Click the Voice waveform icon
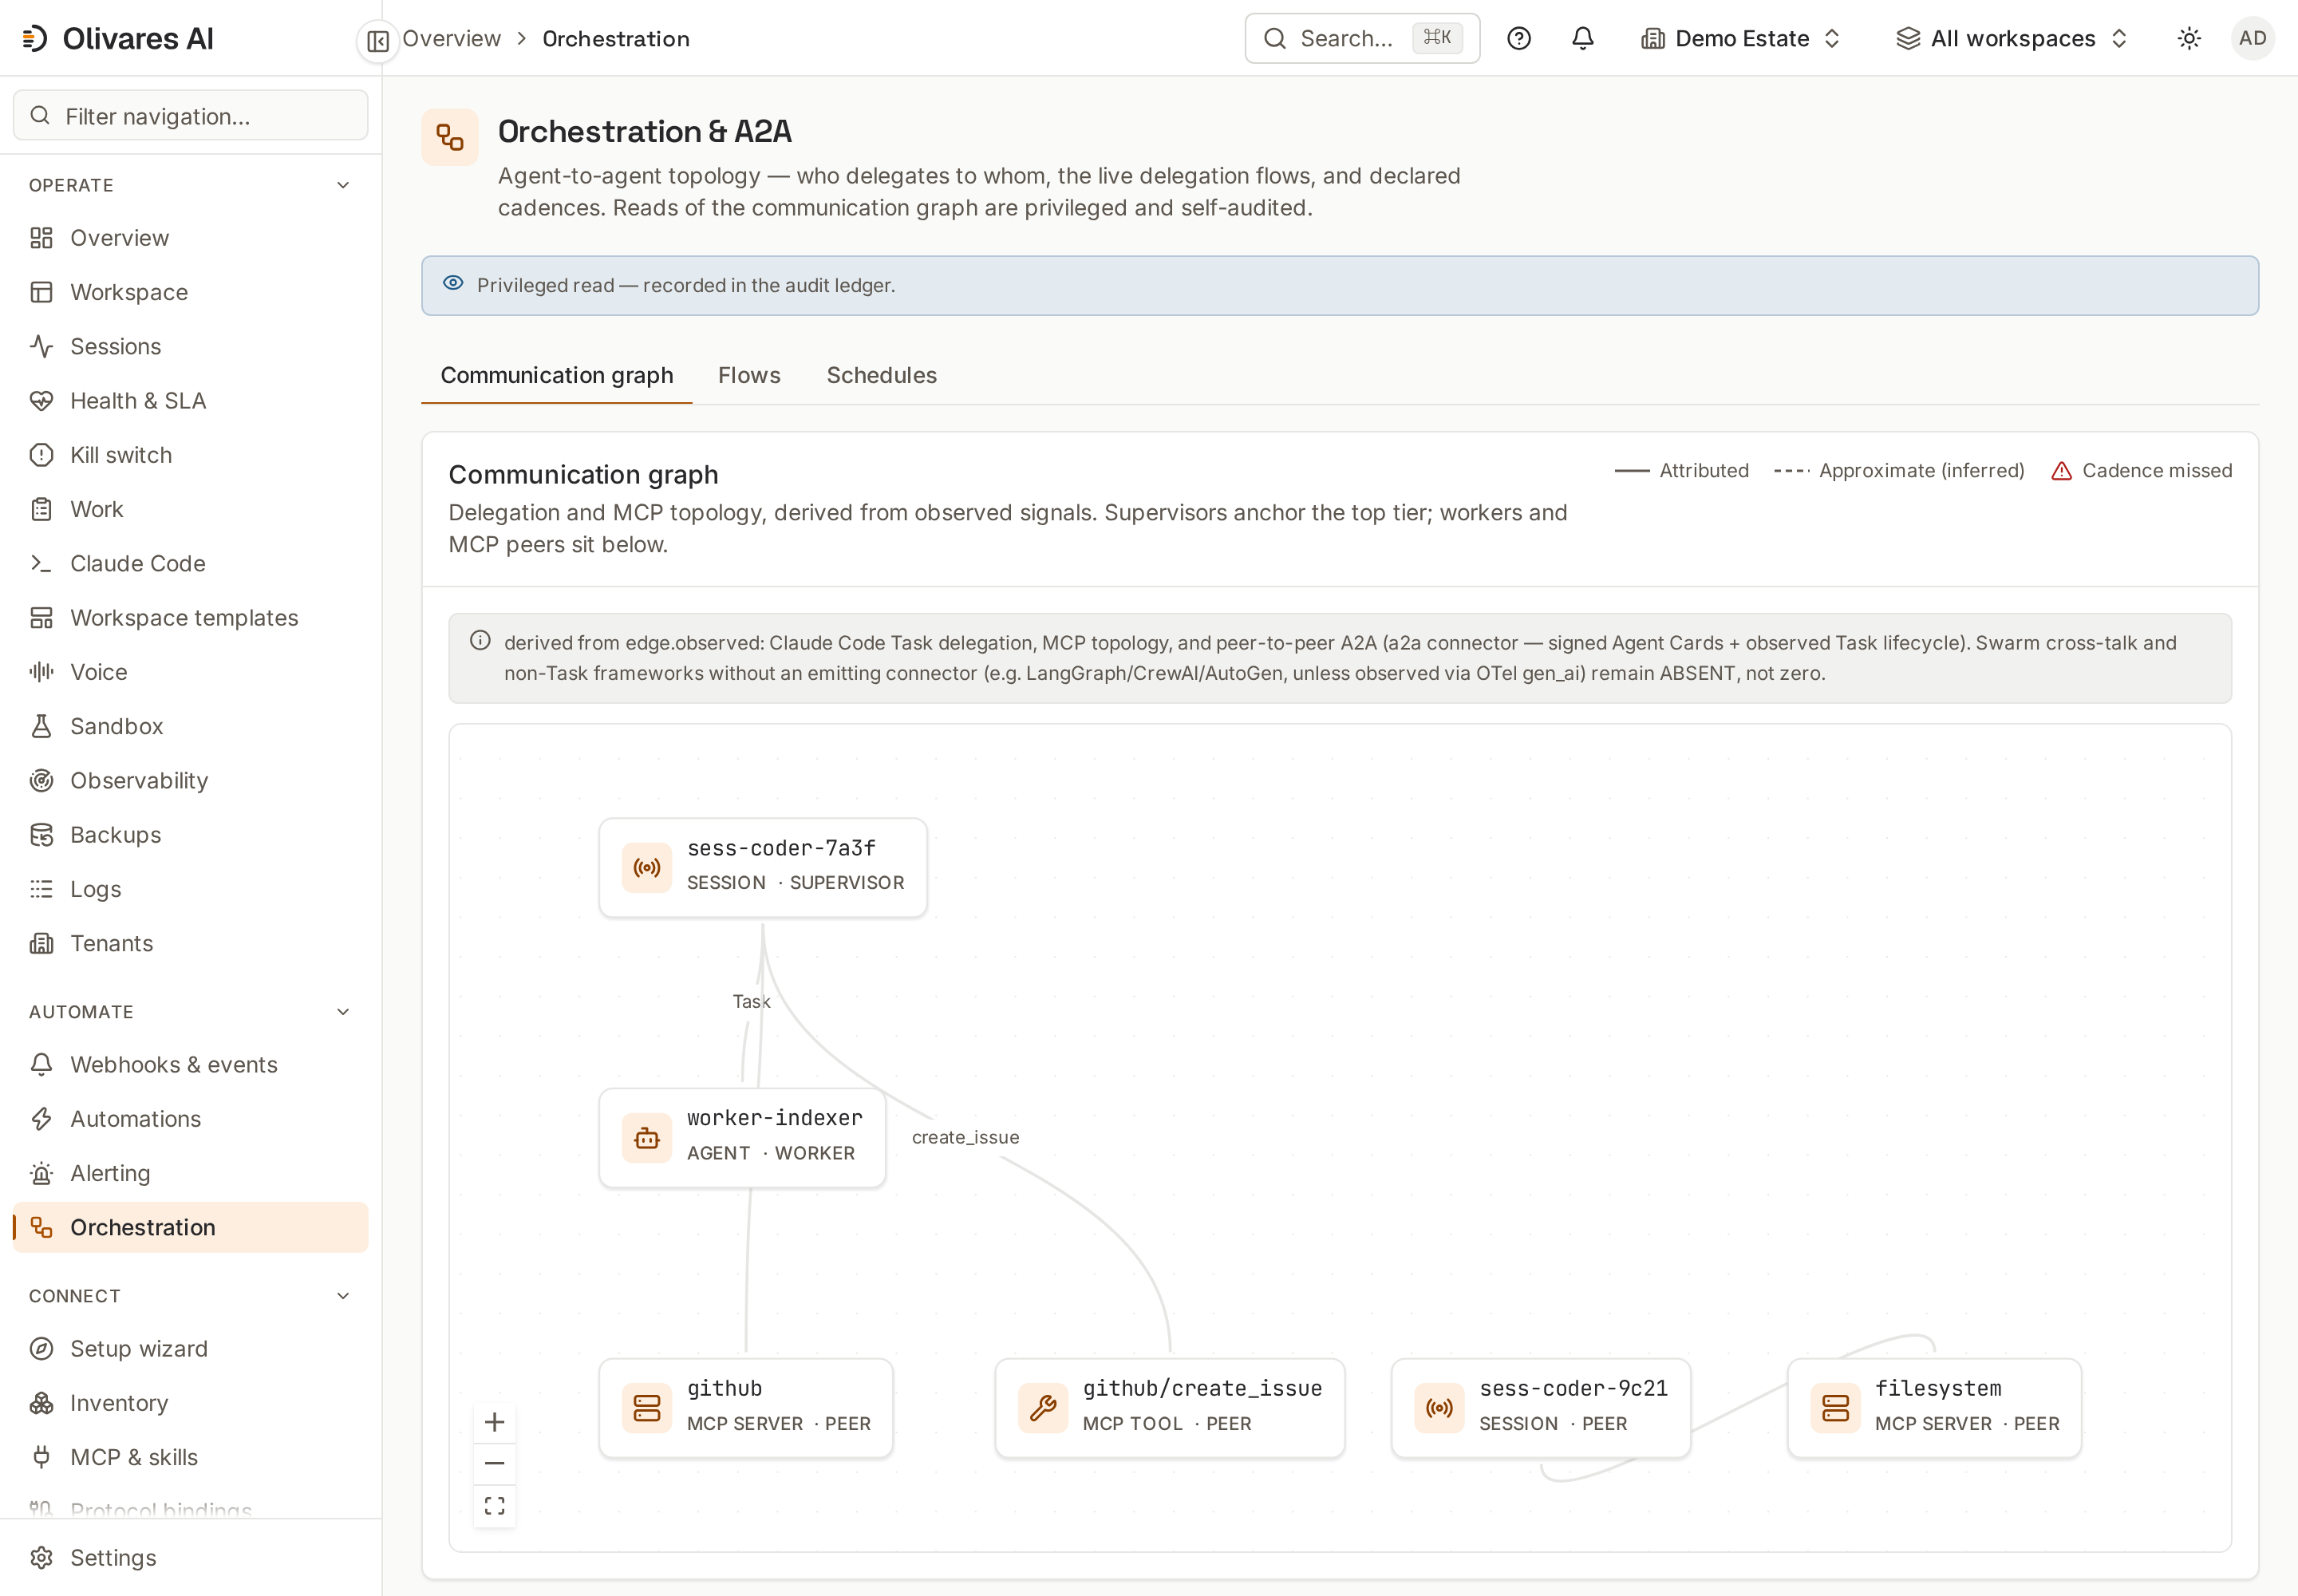This screenshot has height=1596, width=2298. pos(41,671)
